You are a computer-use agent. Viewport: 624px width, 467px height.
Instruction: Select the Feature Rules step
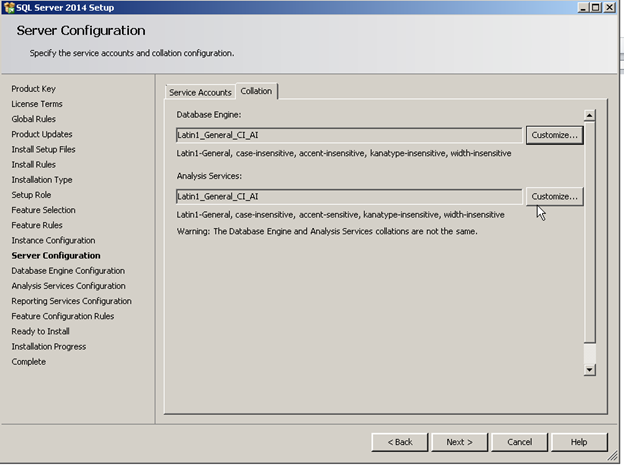37,225
